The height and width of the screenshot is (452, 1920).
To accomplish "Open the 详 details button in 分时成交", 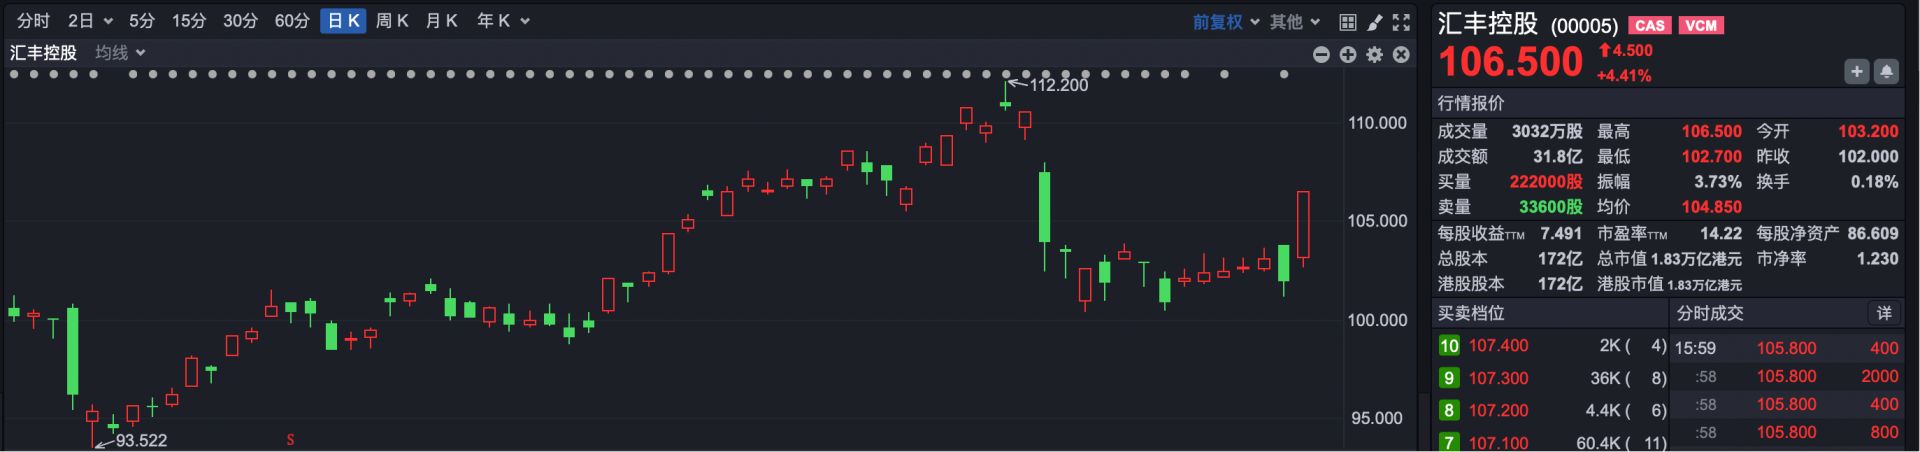I will [x=1884, y=313].
